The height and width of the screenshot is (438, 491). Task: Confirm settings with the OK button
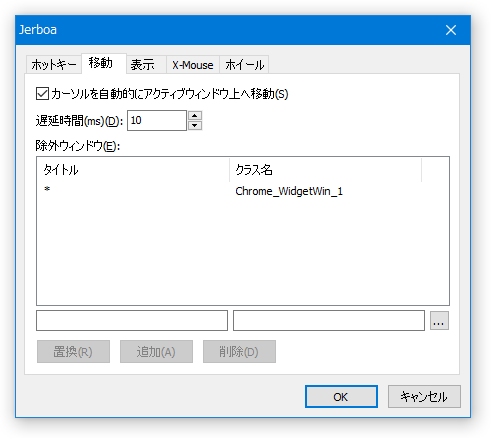point(341,397)
